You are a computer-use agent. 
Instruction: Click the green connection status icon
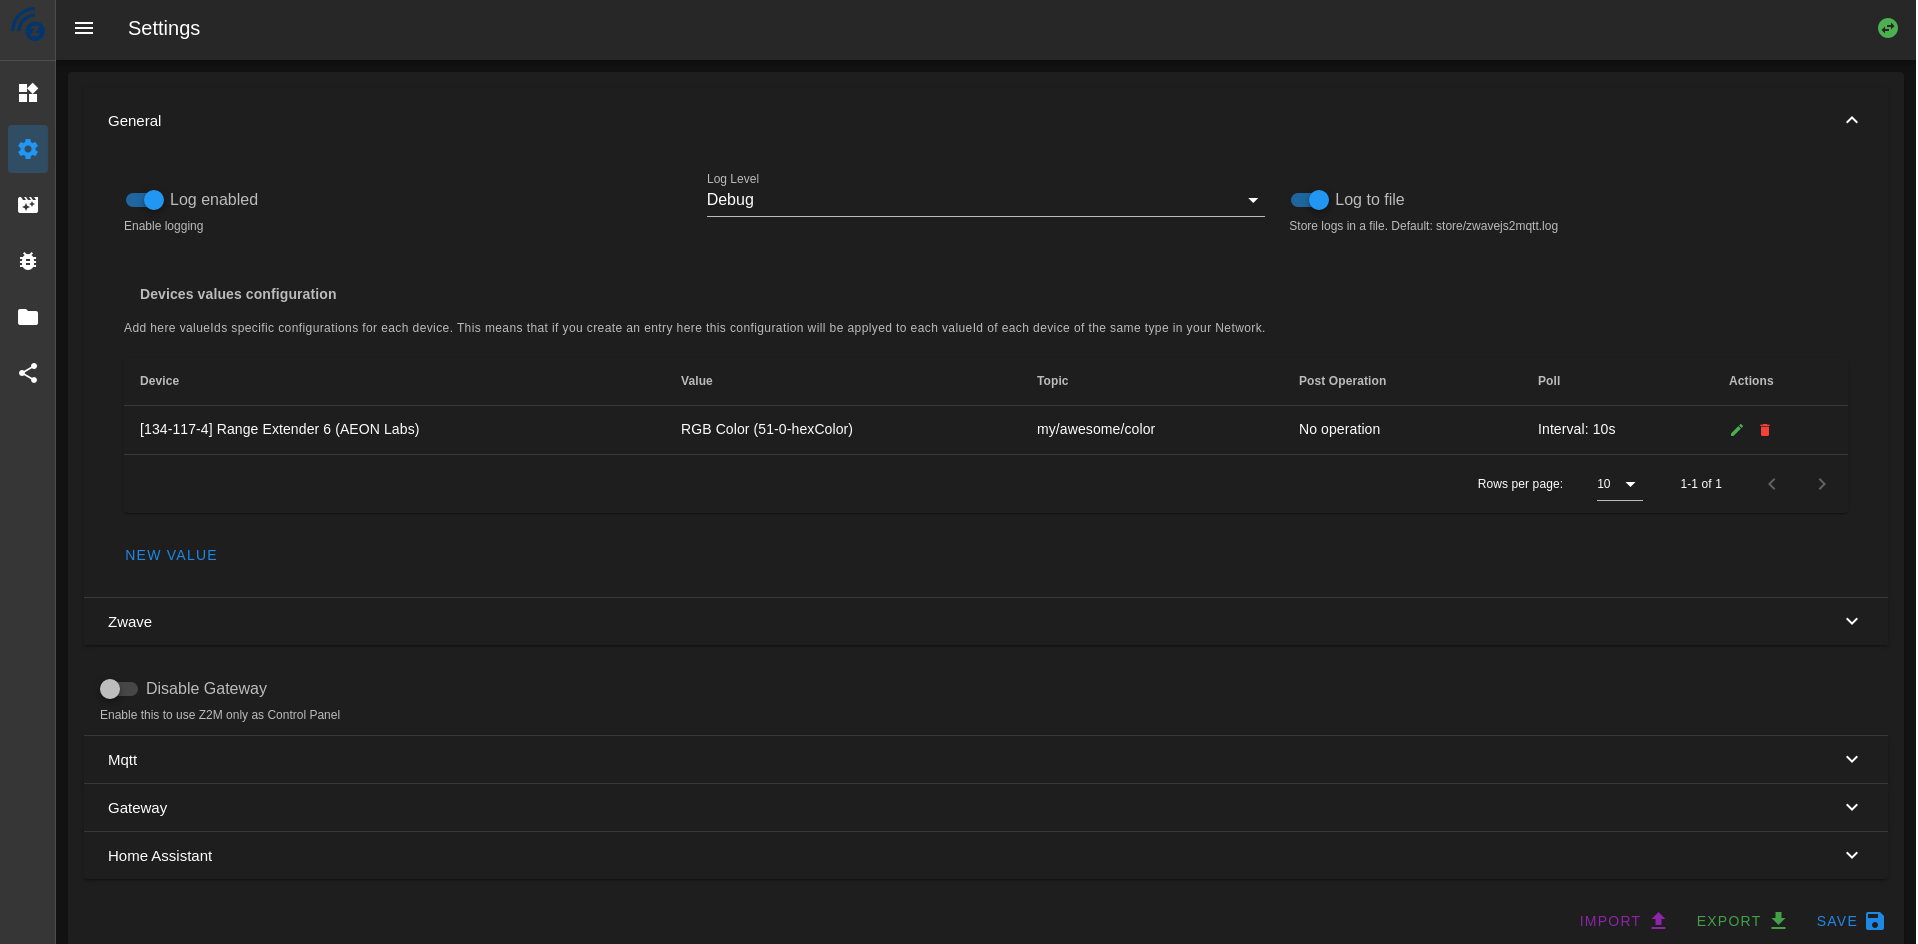pos(1888,28)
